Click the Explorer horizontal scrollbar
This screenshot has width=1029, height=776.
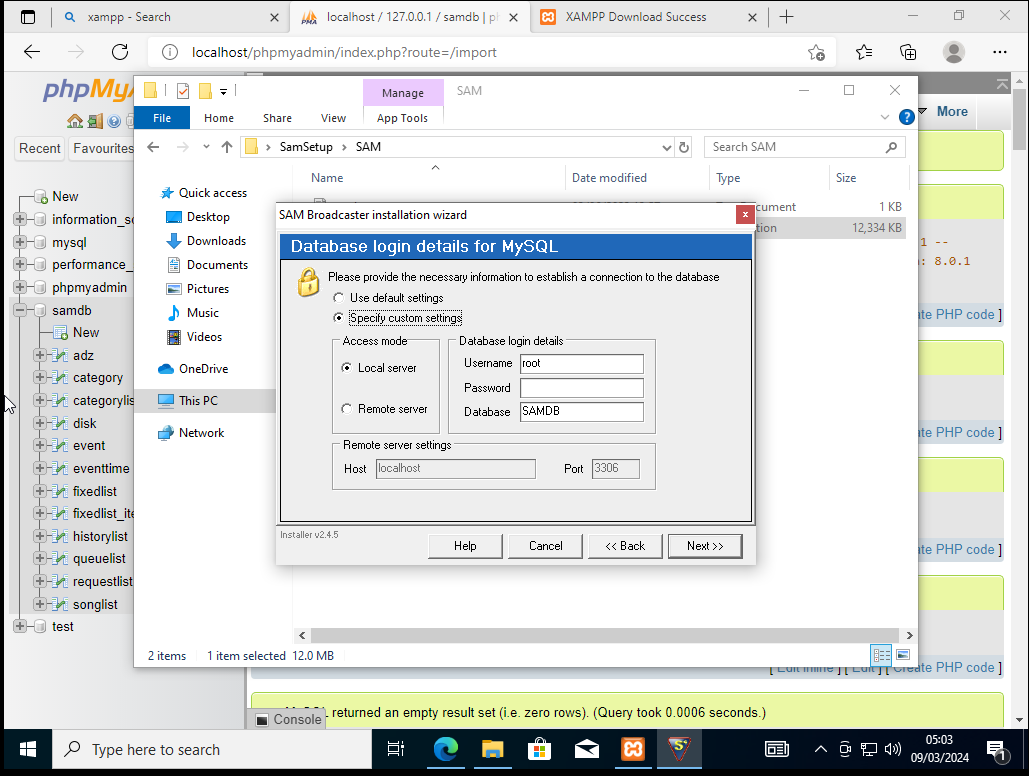tap(600, 635)
